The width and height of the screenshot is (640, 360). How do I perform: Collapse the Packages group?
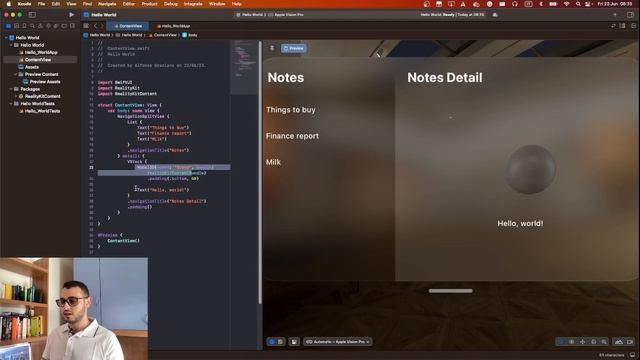tap(11, 89)
